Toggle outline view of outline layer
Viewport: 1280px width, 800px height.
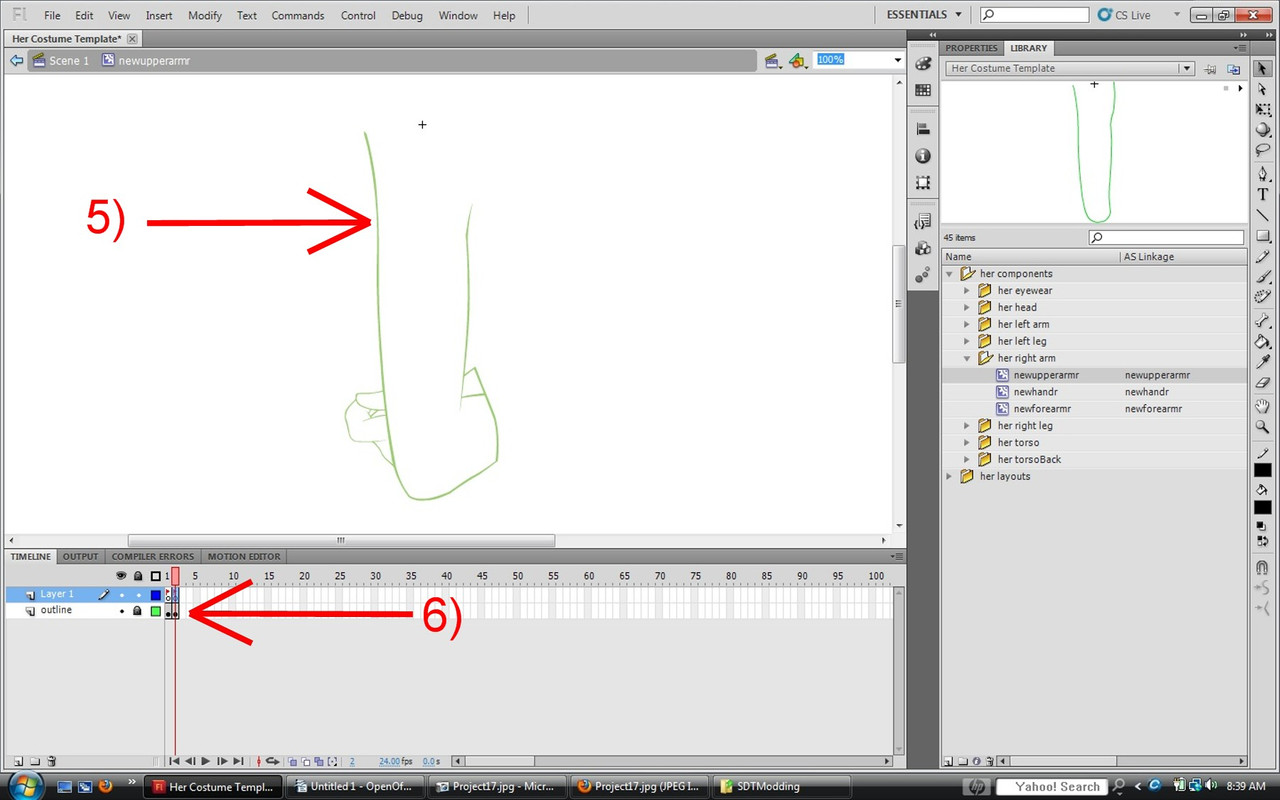[155, 611]
